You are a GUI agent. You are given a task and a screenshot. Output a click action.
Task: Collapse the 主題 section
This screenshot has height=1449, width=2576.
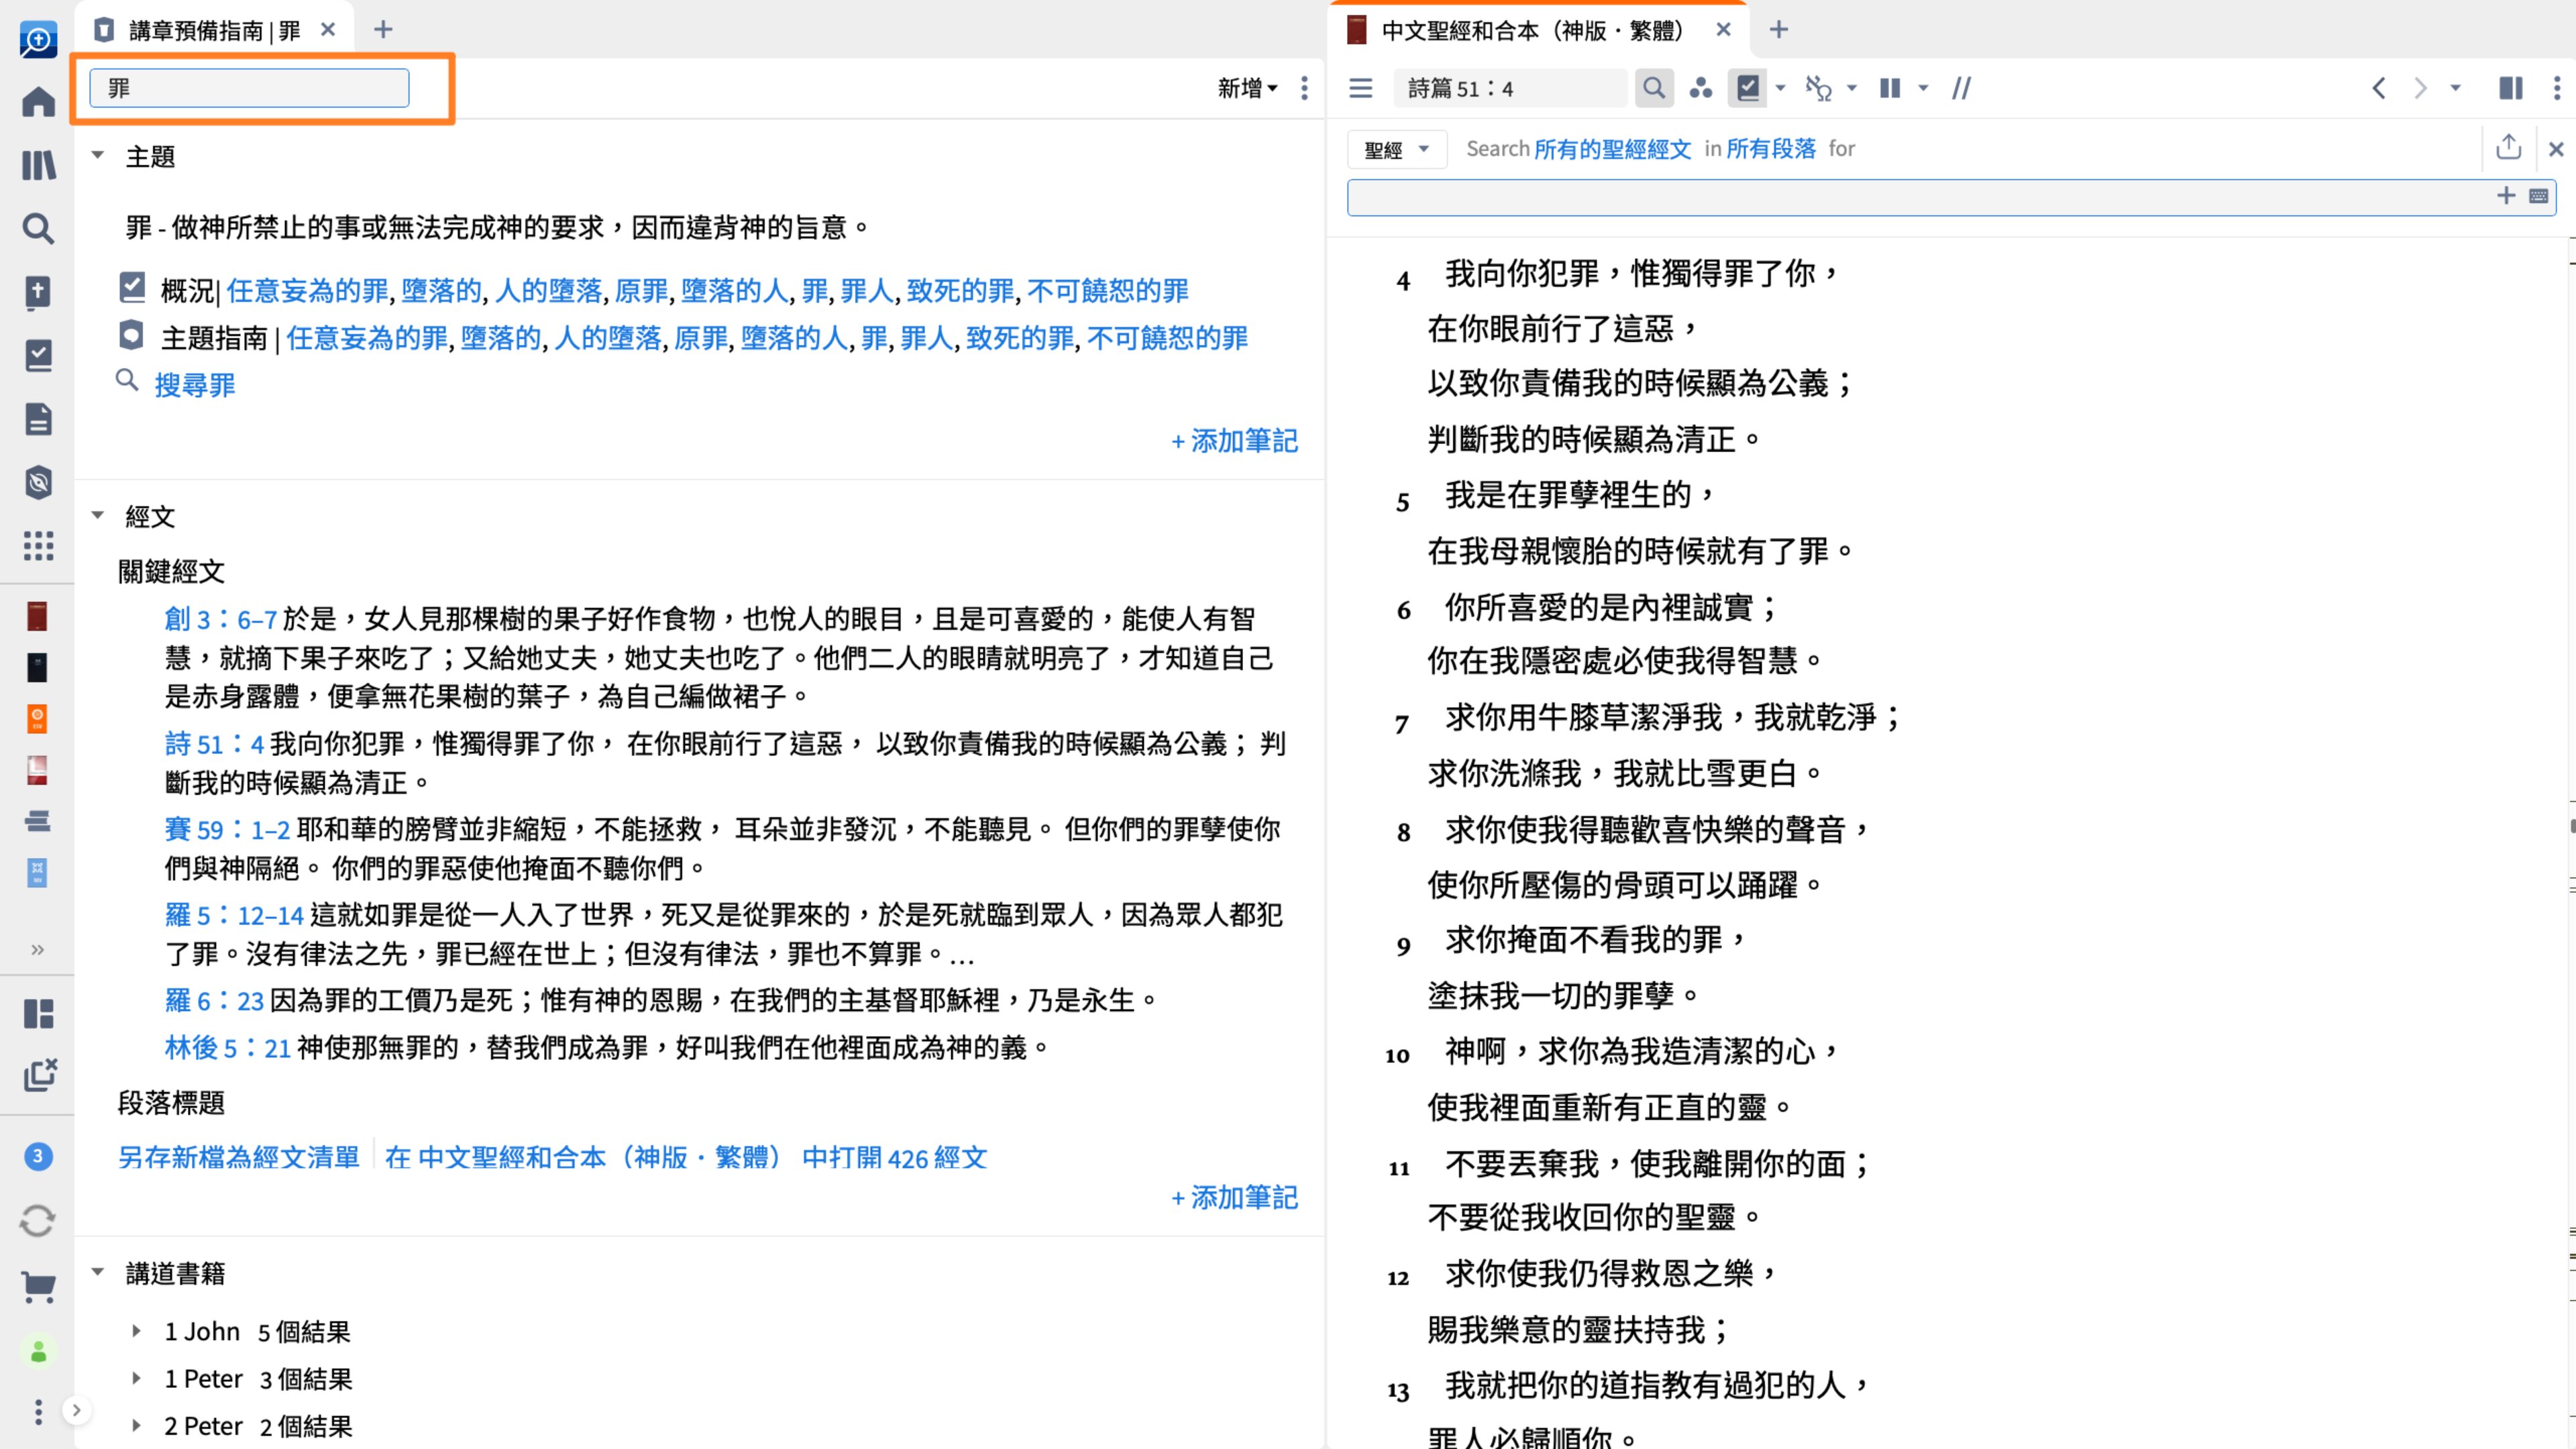click(98, 155)
